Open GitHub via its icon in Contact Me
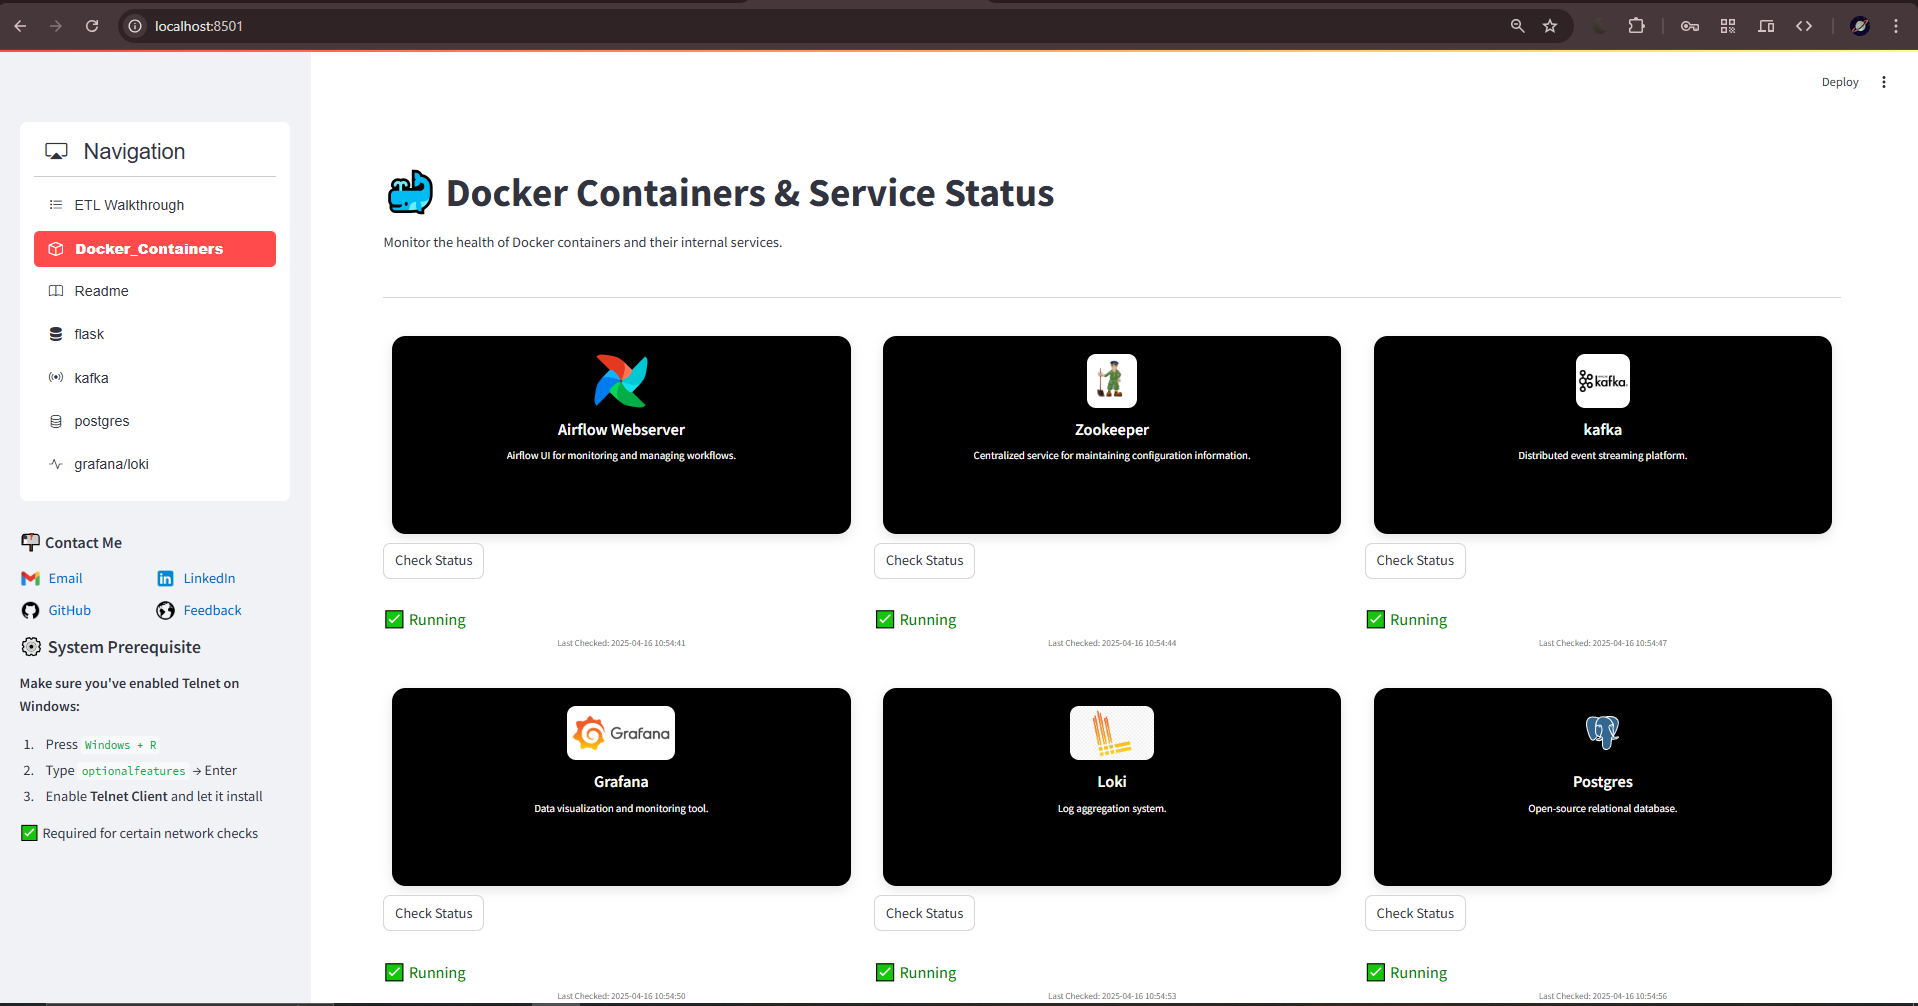The image size is (1918, 1006). point(30,610)
